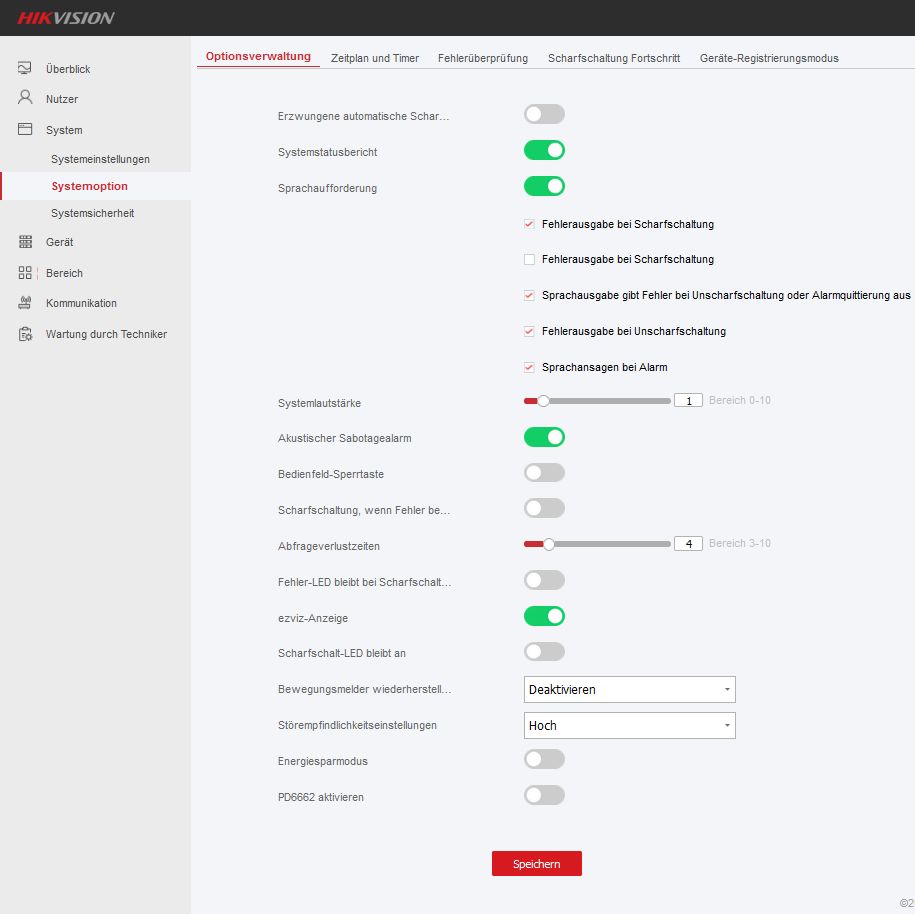Click the Abfrageverlustzeiten value input field
915x914 pixels.
(x=688, y=544)
